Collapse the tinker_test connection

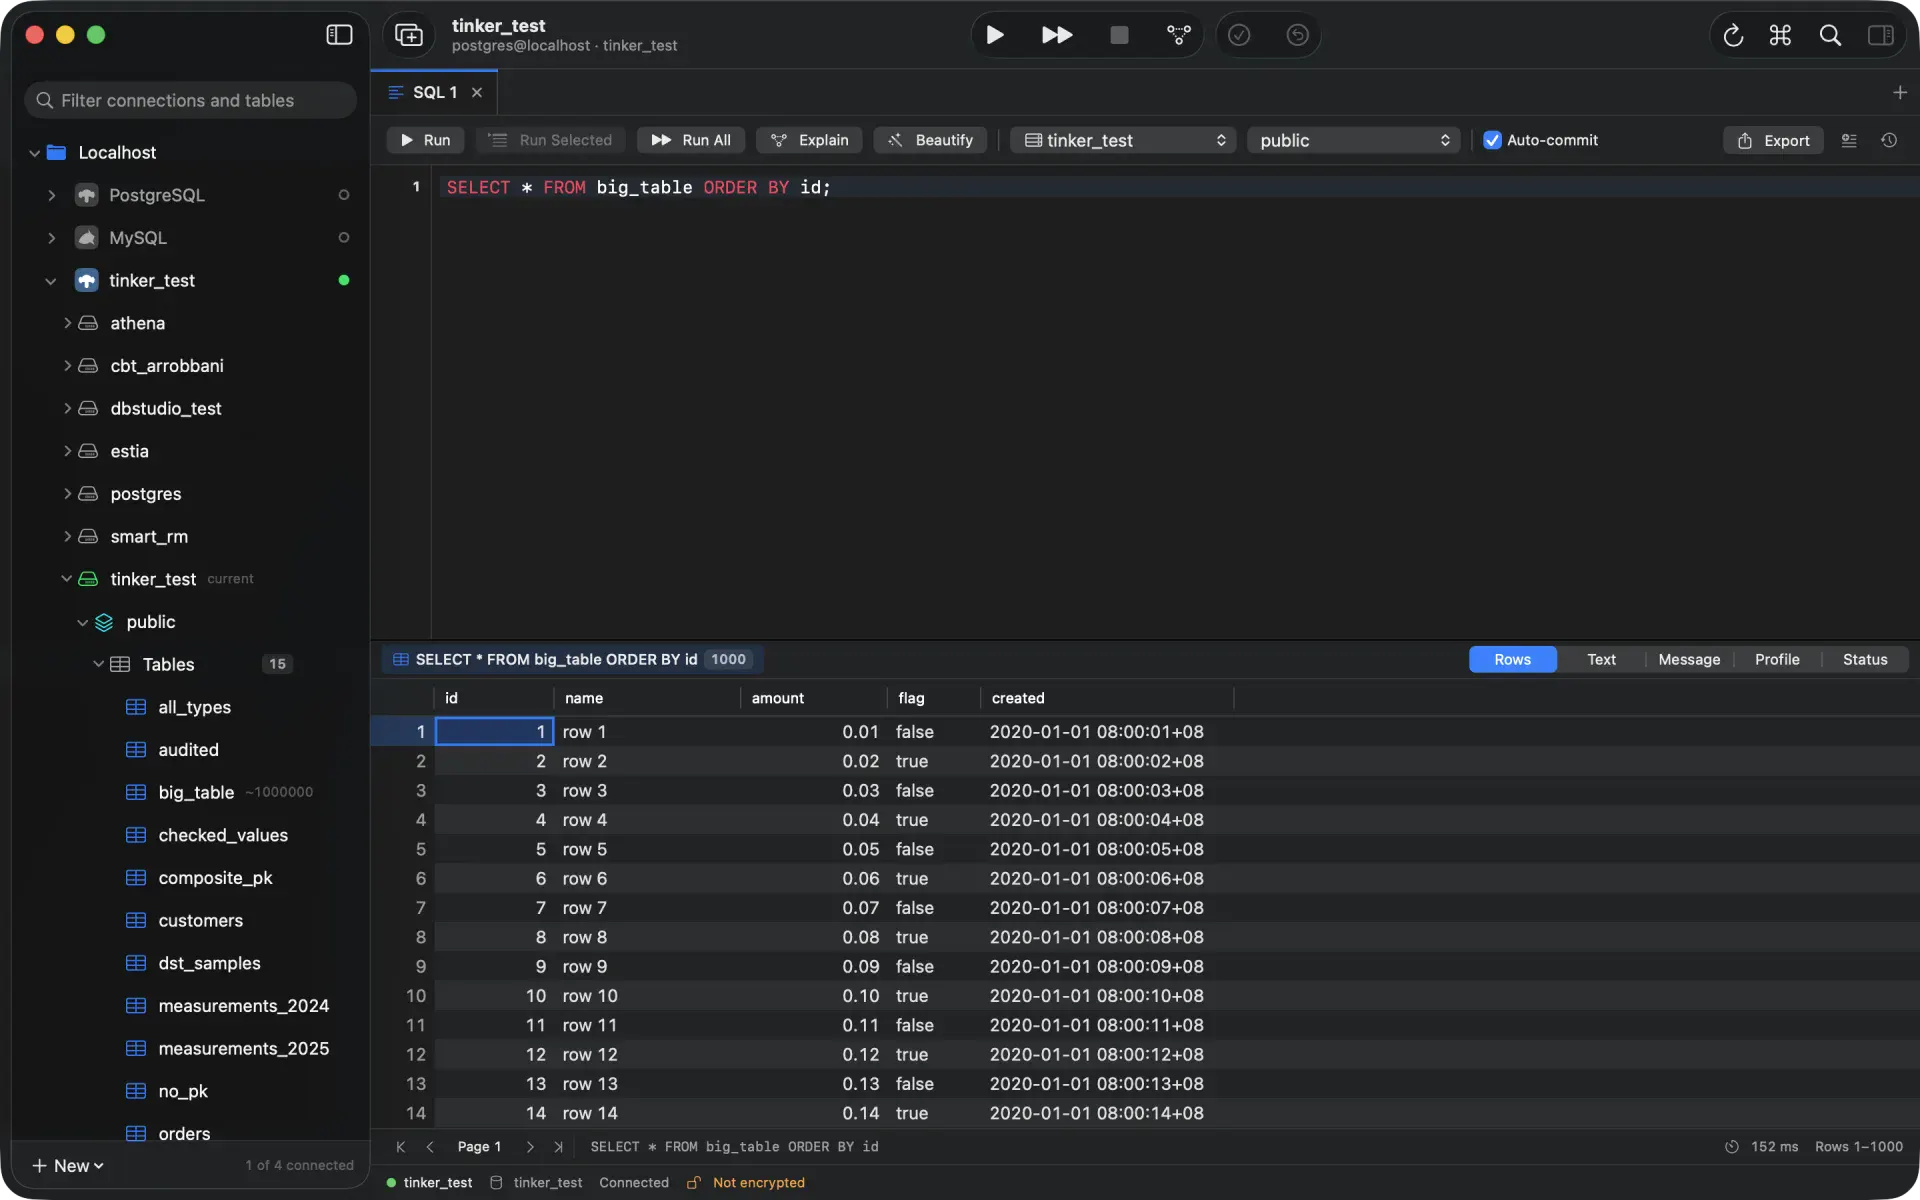(51, 281)
